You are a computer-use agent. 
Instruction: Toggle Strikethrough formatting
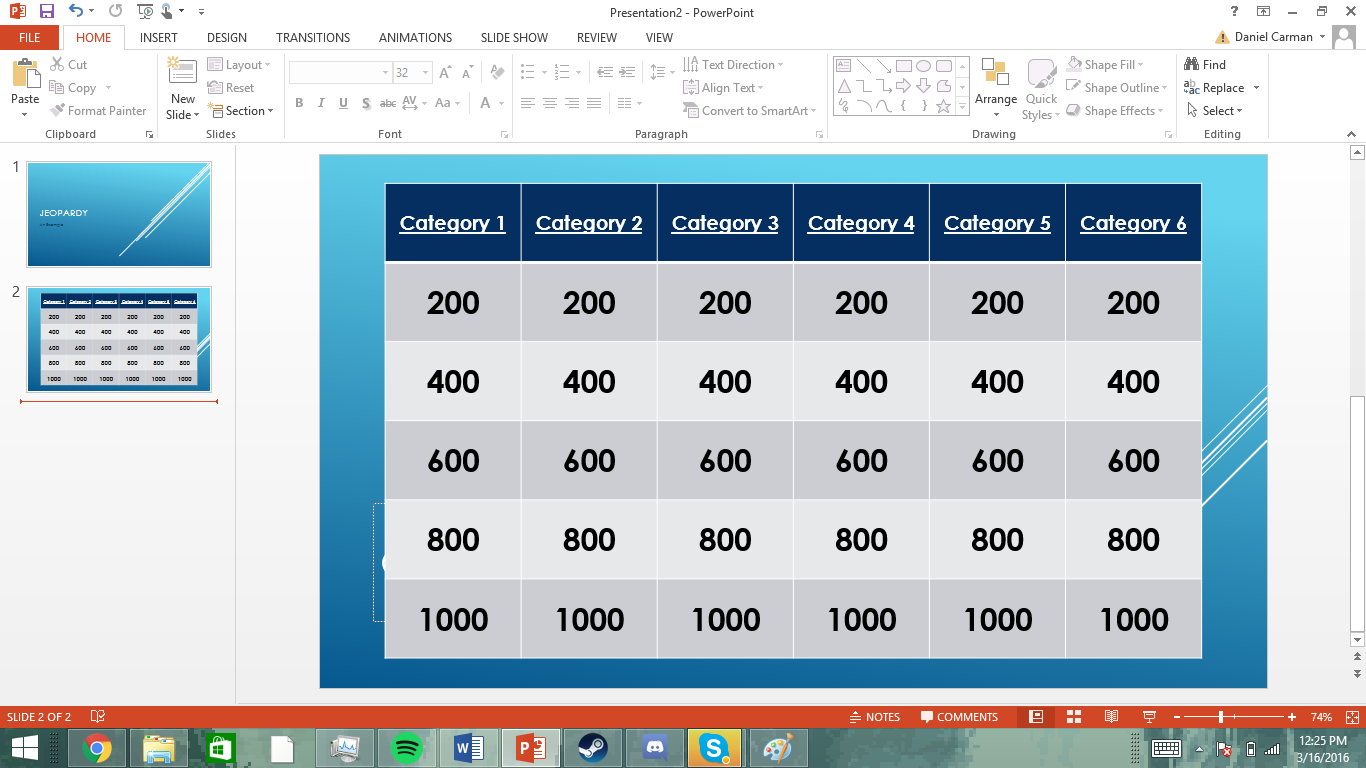389,103
